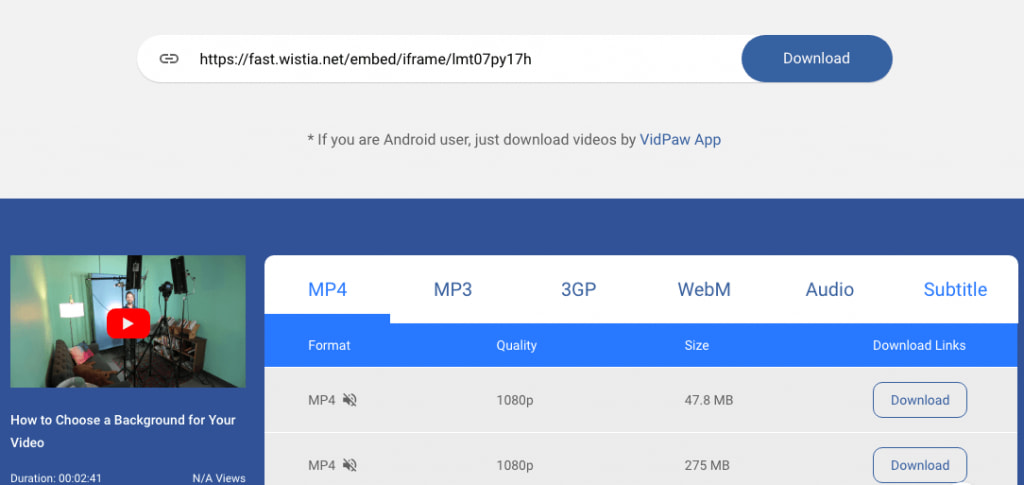This screenshot has height=485, width=1024.
Task: Click the MP4 format label in 275 MB row
Action: [x=321, y=465]
